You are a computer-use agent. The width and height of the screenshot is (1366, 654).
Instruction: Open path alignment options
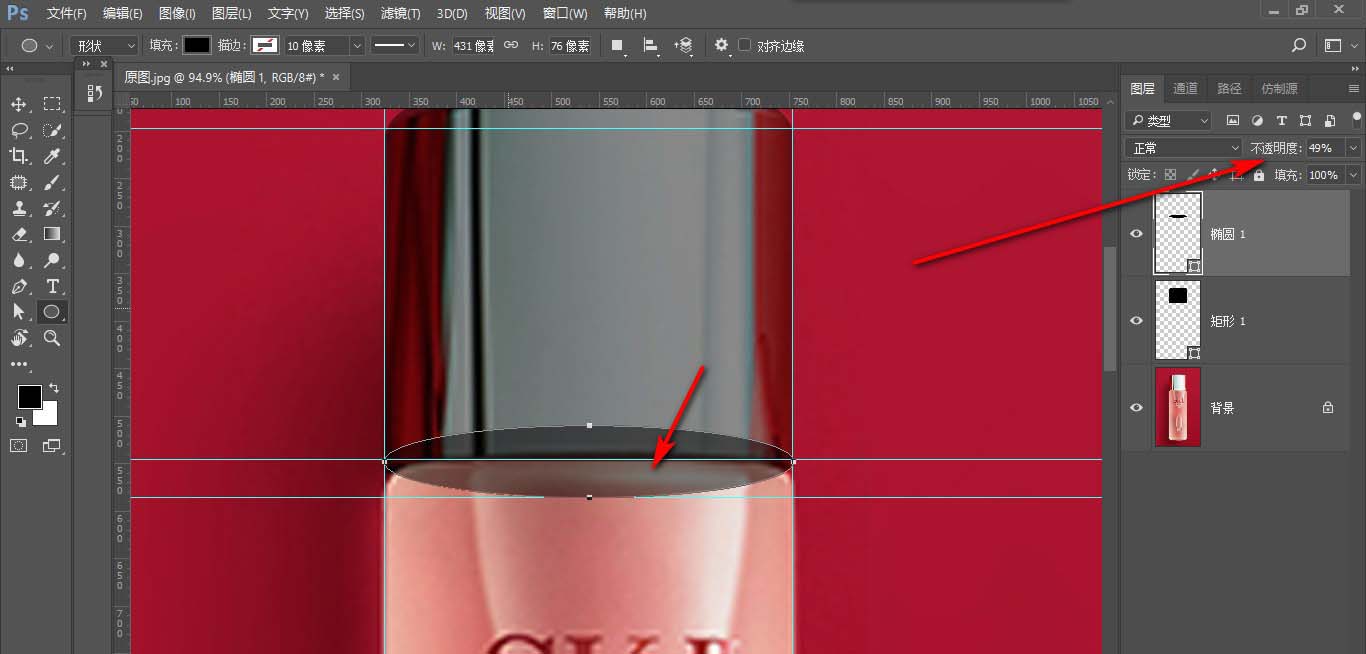point(651,45)
